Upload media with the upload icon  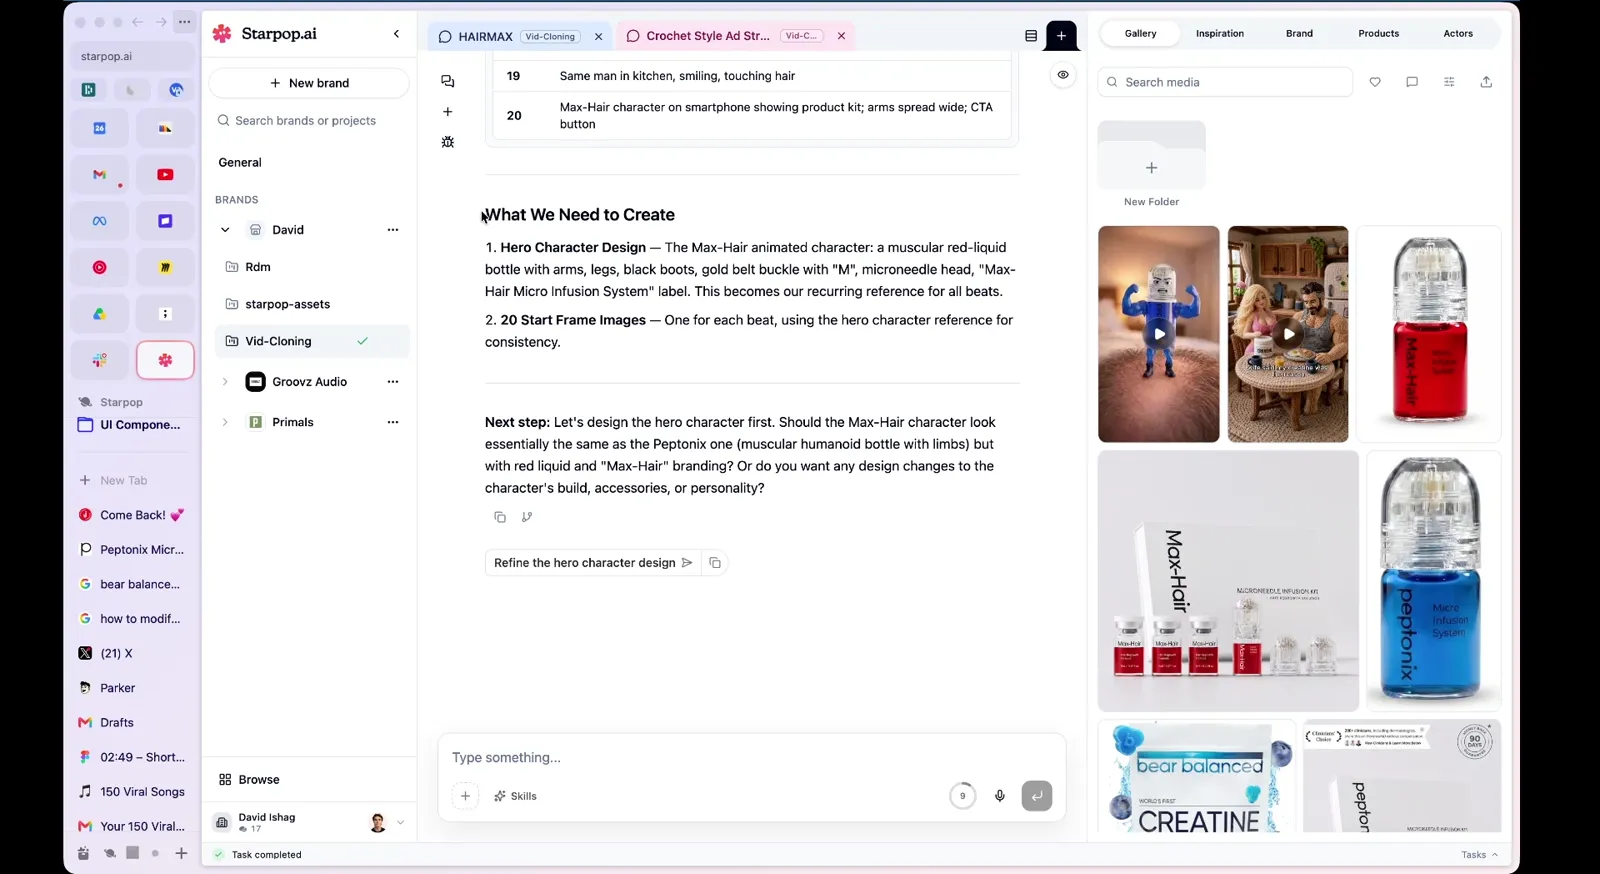(1486, 82)
